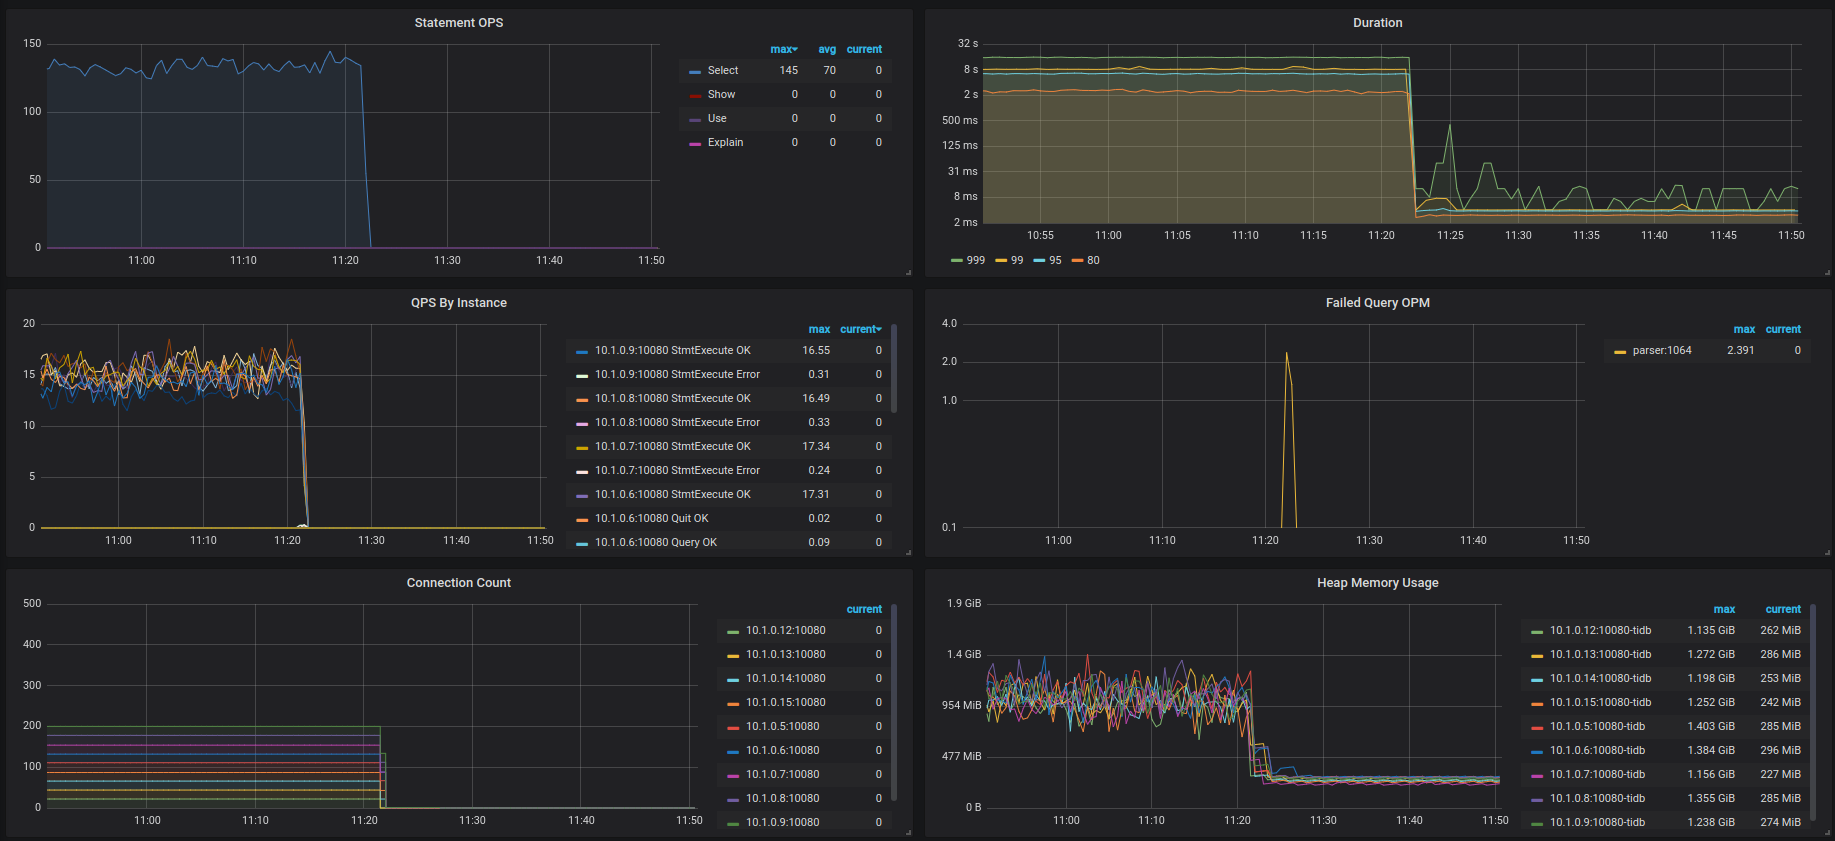Click swatch of 10.1.0.9:10080 StmtExecute OK
1835x841 pixels.
582,351
